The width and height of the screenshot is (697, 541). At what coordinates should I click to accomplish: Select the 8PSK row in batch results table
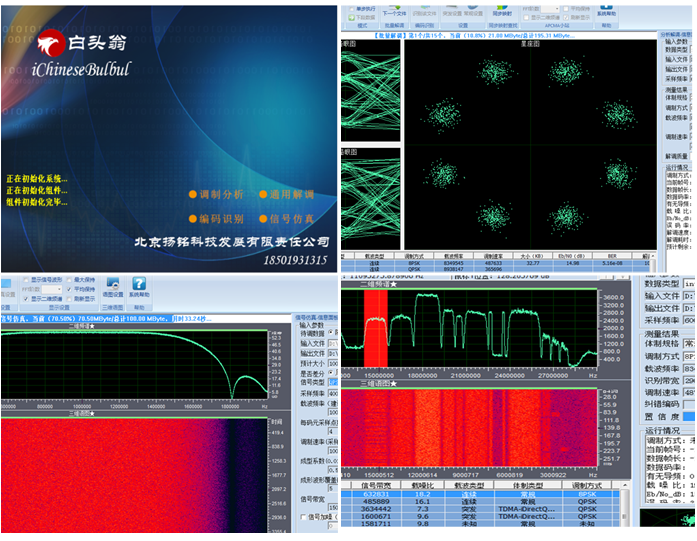click(x=496, y=263)
